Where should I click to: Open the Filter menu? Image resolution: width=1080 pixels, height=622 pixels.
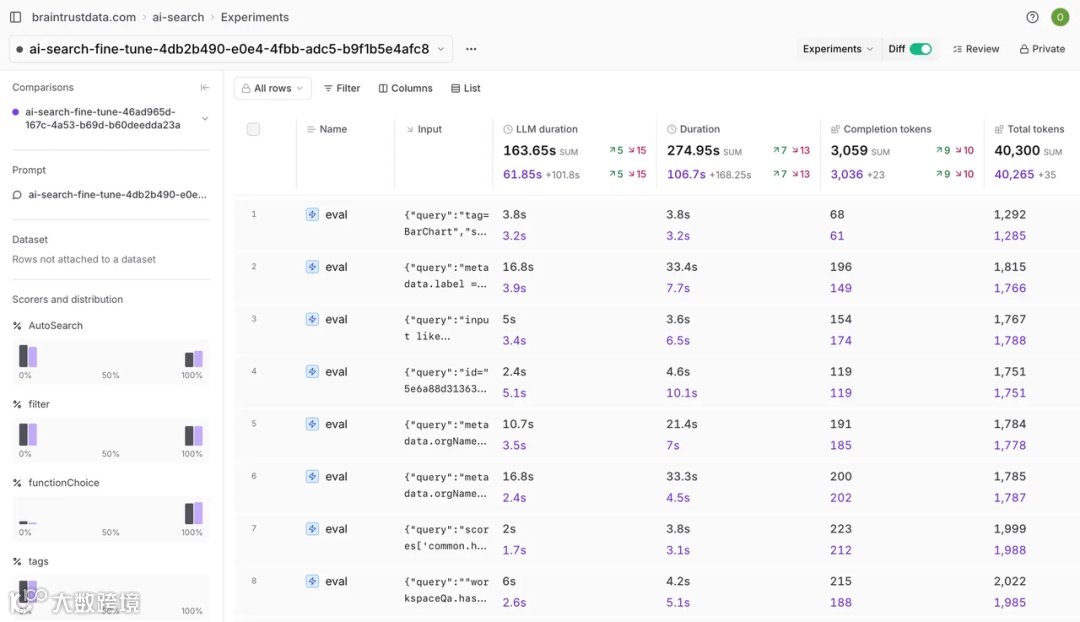point(341,88)
